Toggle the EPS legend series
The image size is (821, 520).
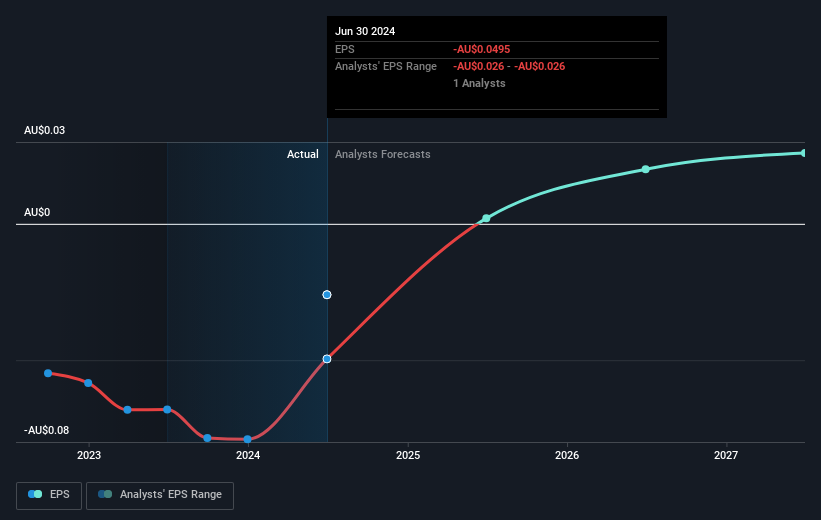tap(49, 495)
